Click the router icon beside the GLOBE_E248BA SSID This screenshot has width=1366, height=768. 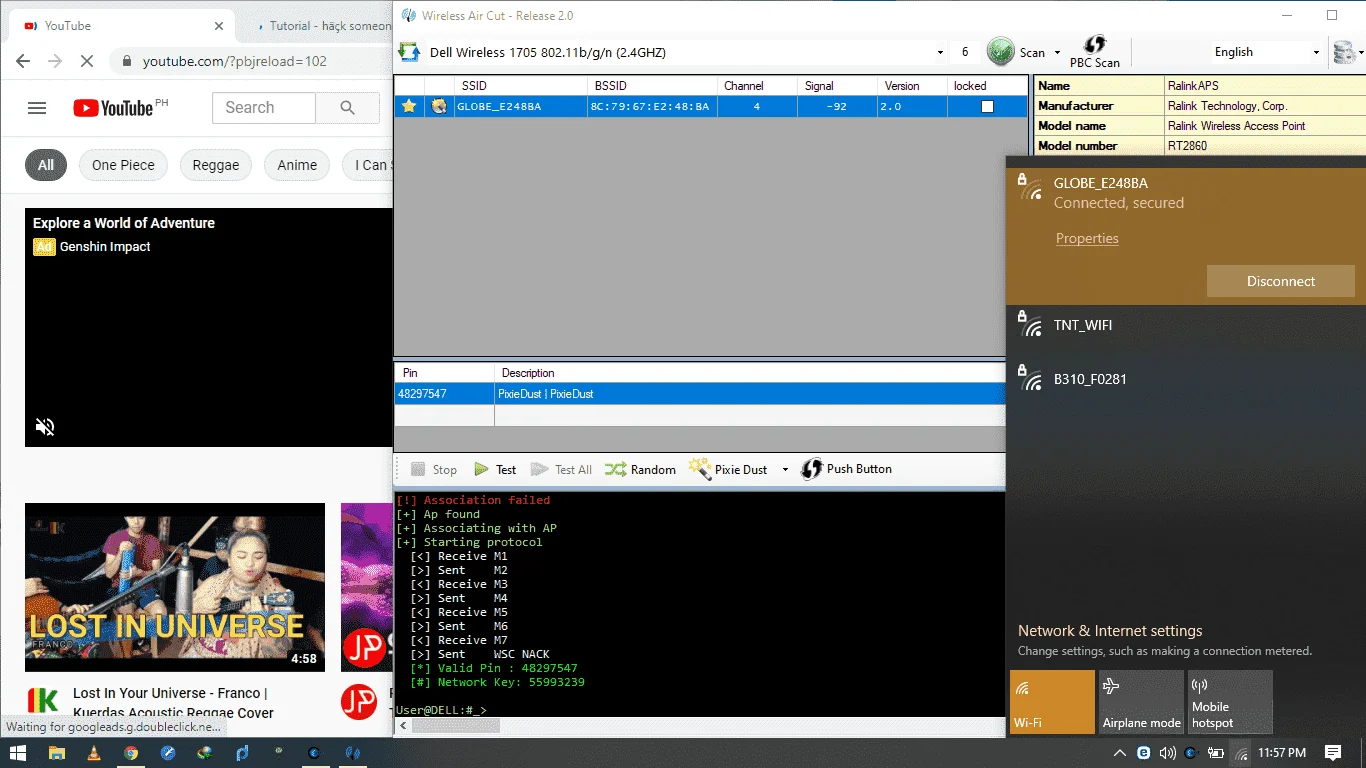coord(439,106)
